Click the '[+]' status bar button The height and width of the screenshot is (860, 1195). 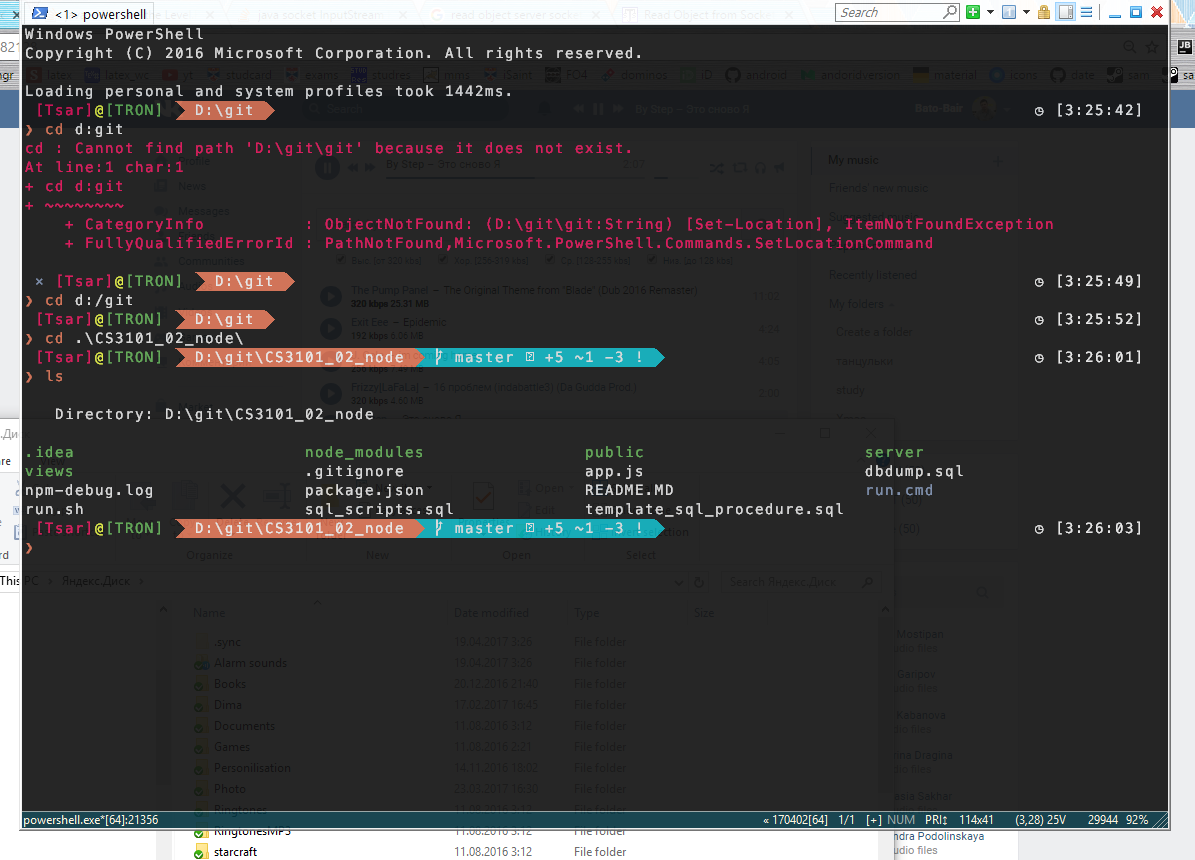click(x=874, y=820)
